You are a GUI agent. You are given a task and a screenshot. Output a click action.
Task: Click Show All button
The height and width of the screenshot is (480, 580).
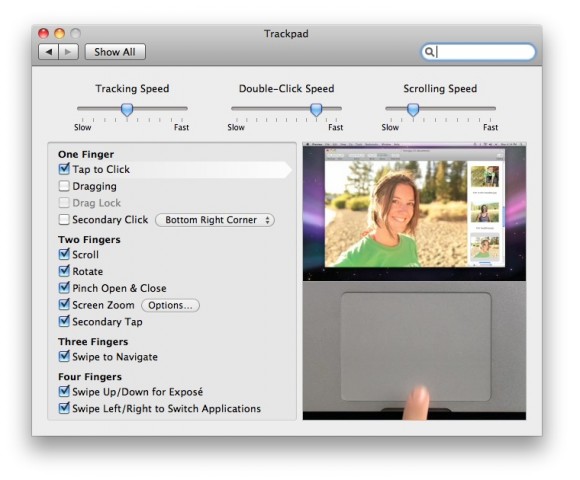(115, 52)
